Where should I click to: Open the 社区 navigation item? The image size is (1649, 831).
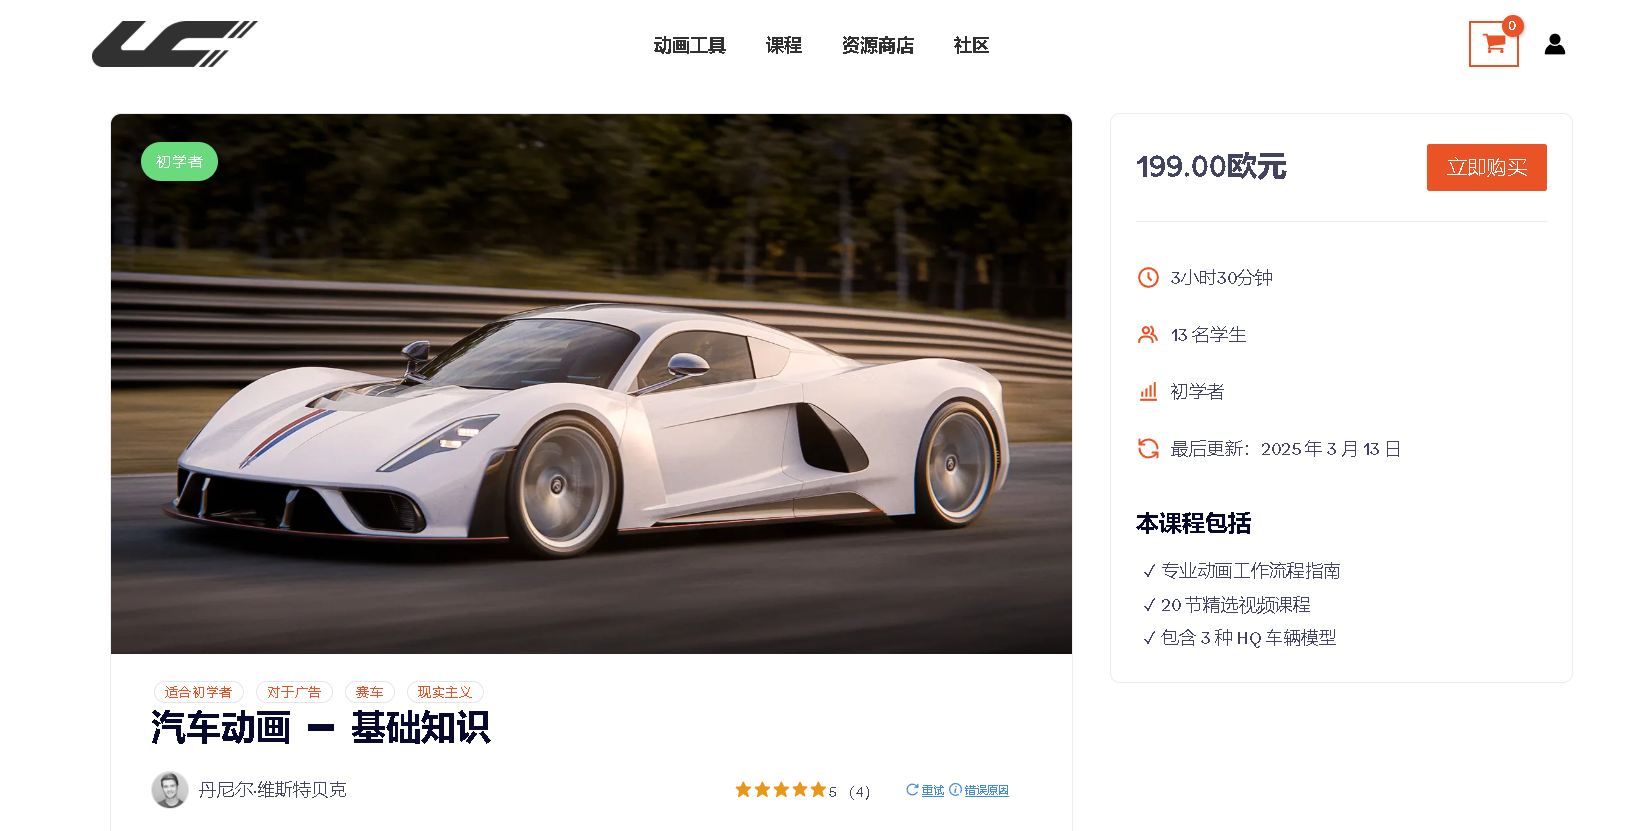(x=971, y=45)
